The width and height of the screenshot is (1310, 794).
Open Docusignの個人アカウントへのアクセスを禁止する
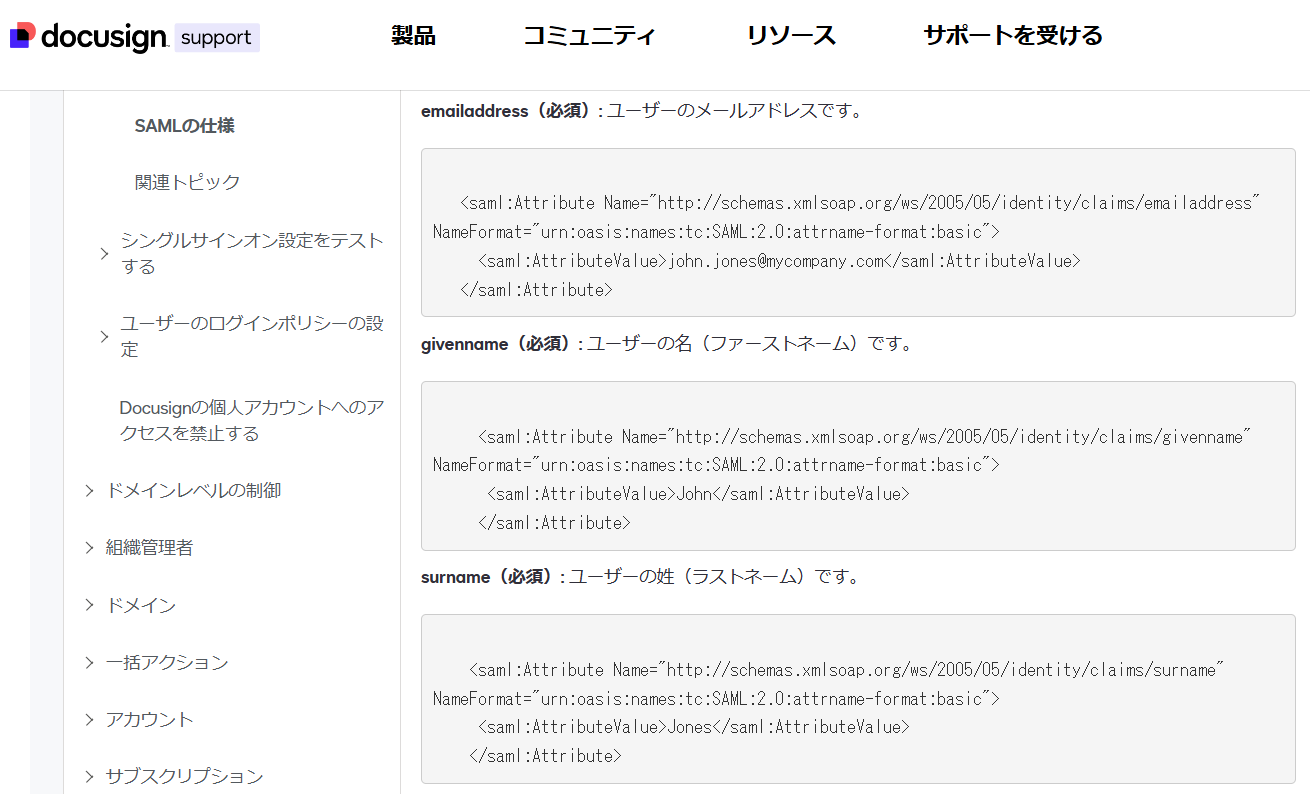coord(252,421)
